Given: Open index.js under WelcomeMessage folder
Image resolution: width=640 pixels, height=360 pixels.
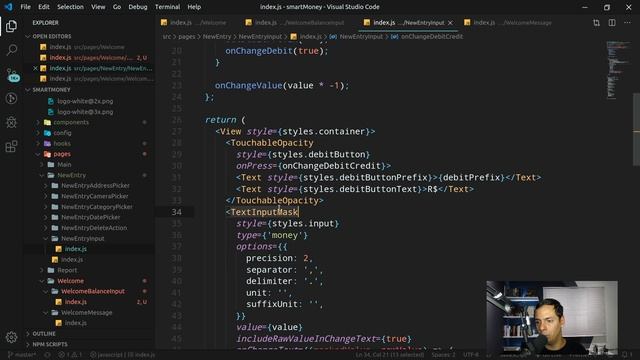Looking at the screenshot, I should [x=76, y=323].
